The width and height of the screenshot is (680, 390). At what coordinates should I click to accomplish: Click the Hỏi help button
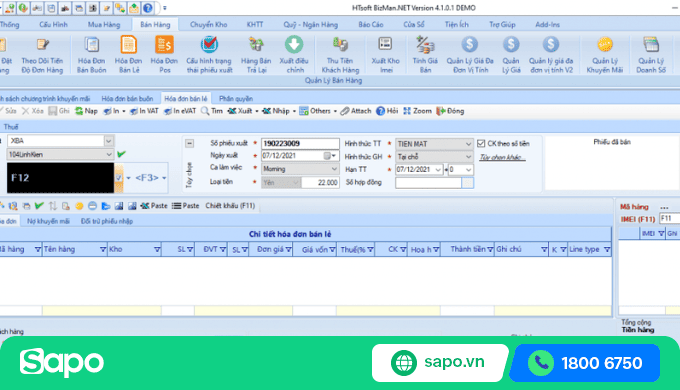coord(387,111)
